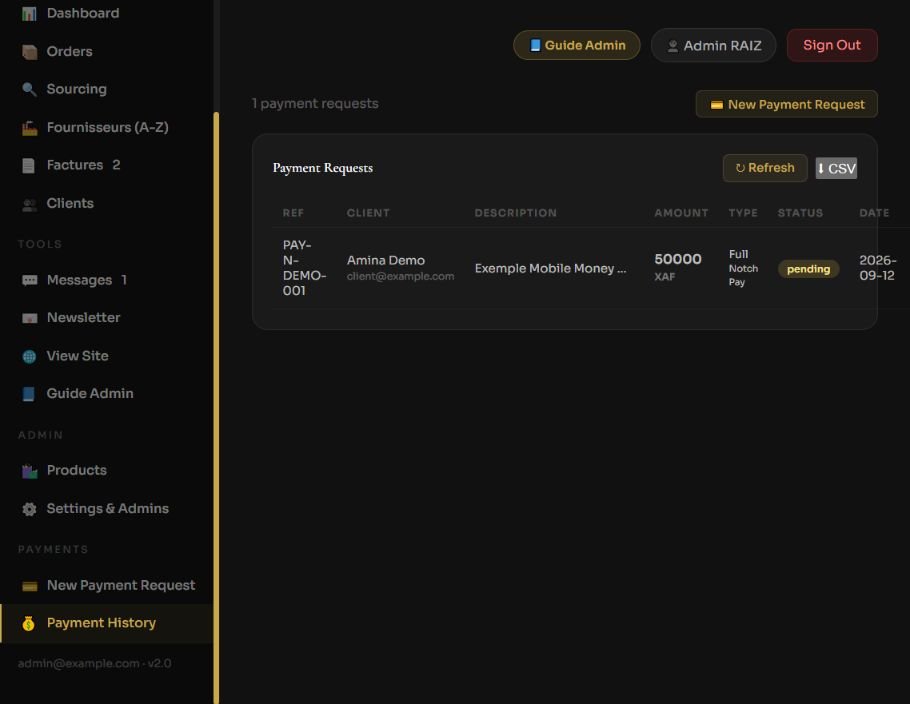The height and width of the screenshot is (704, 910).
Task: Click the amount 50000 XAF
Action: click(678, 267)
